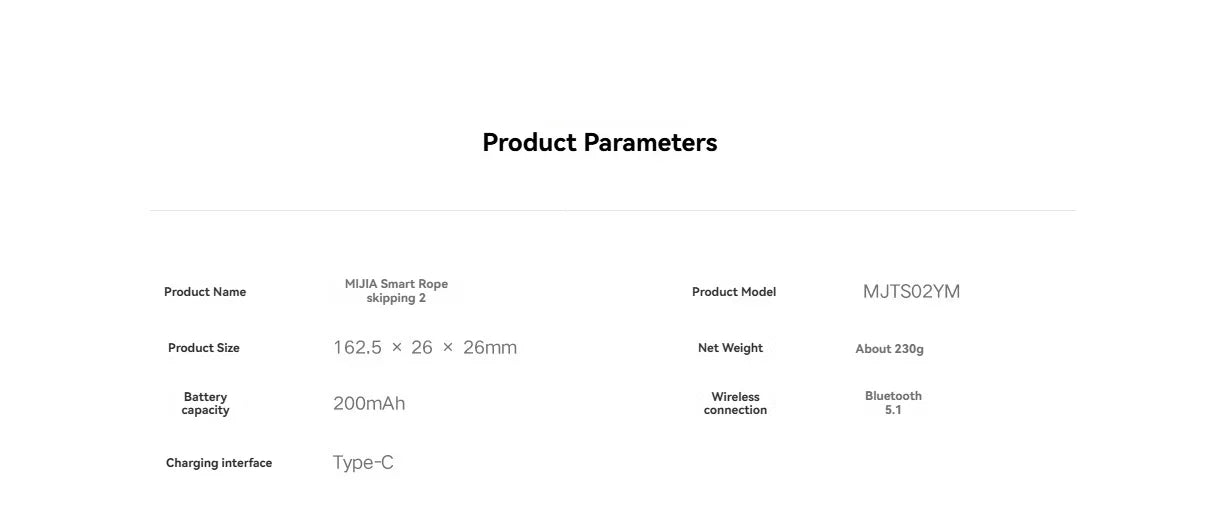Click the first × symbol in dimensions
The image size is (1226, 509).
397,348
